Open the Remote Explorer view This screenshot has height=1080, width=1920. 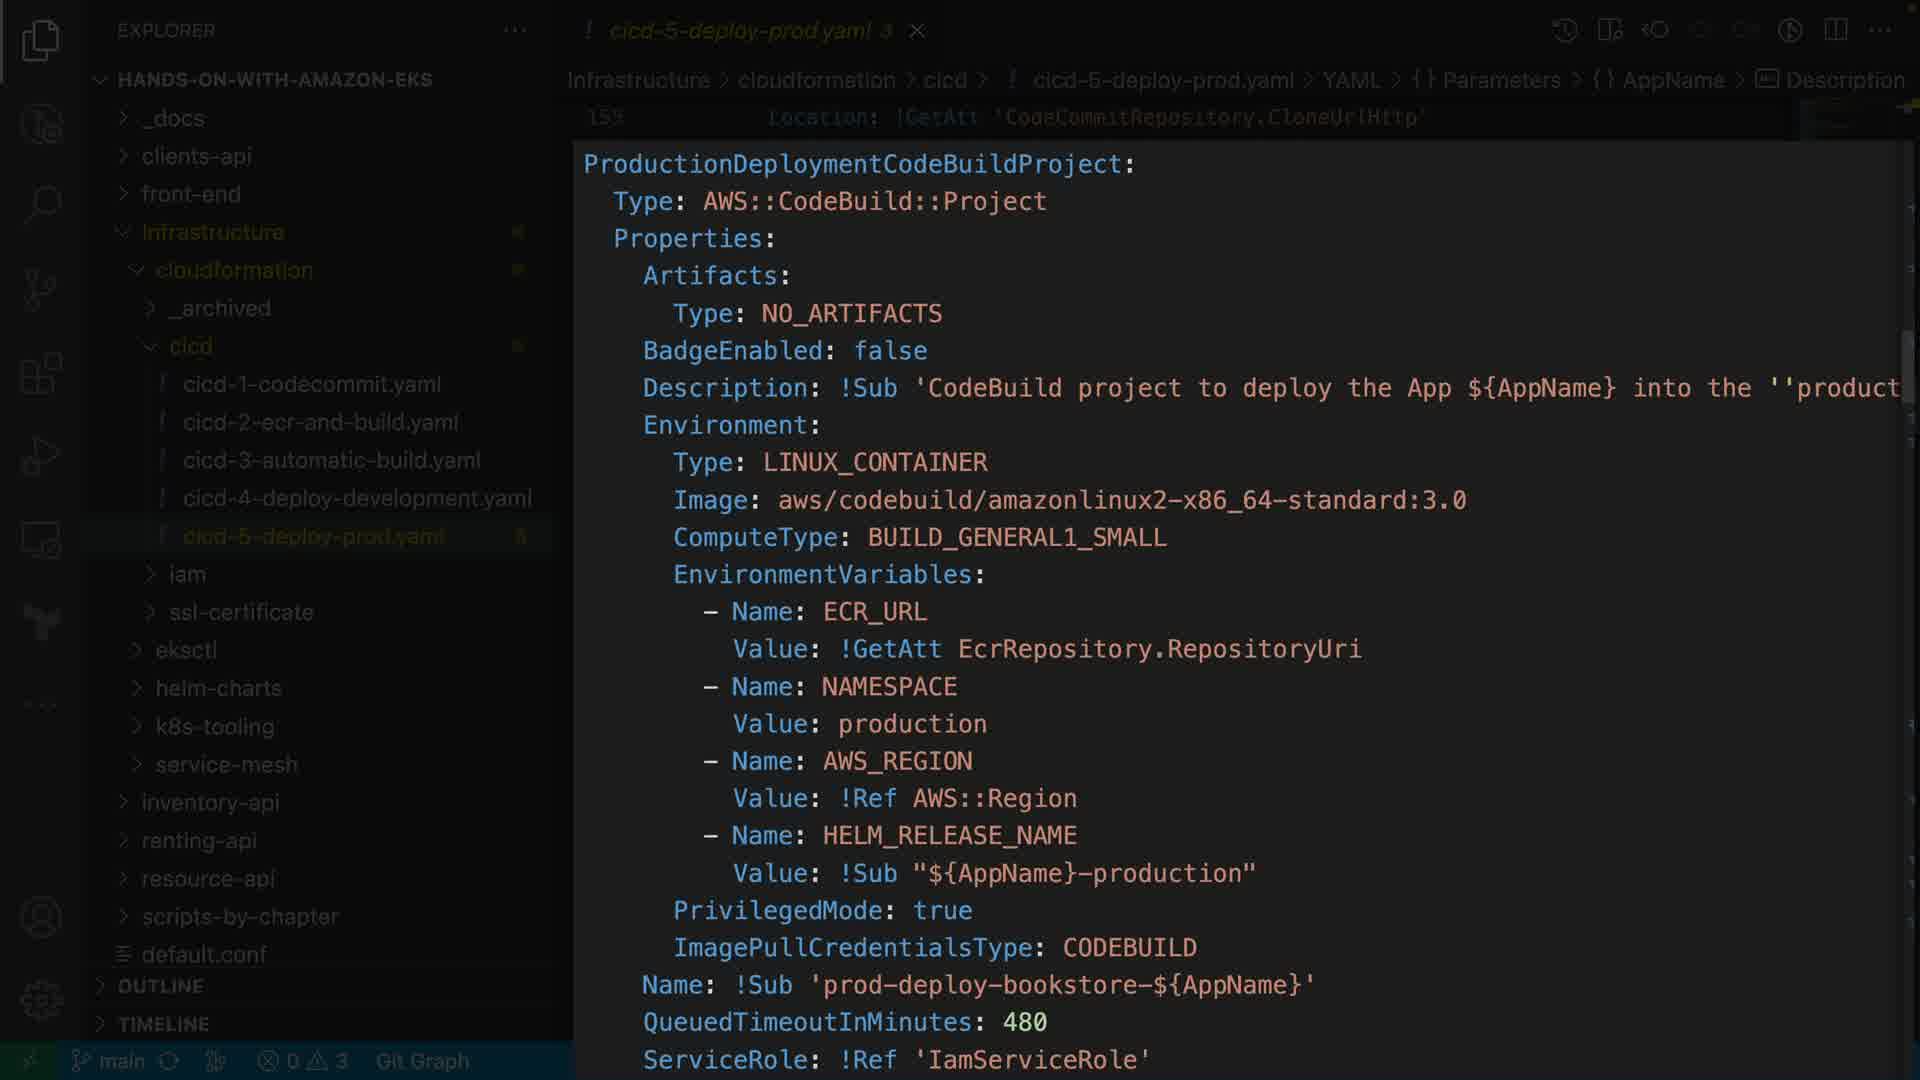[x=41, y=540]
